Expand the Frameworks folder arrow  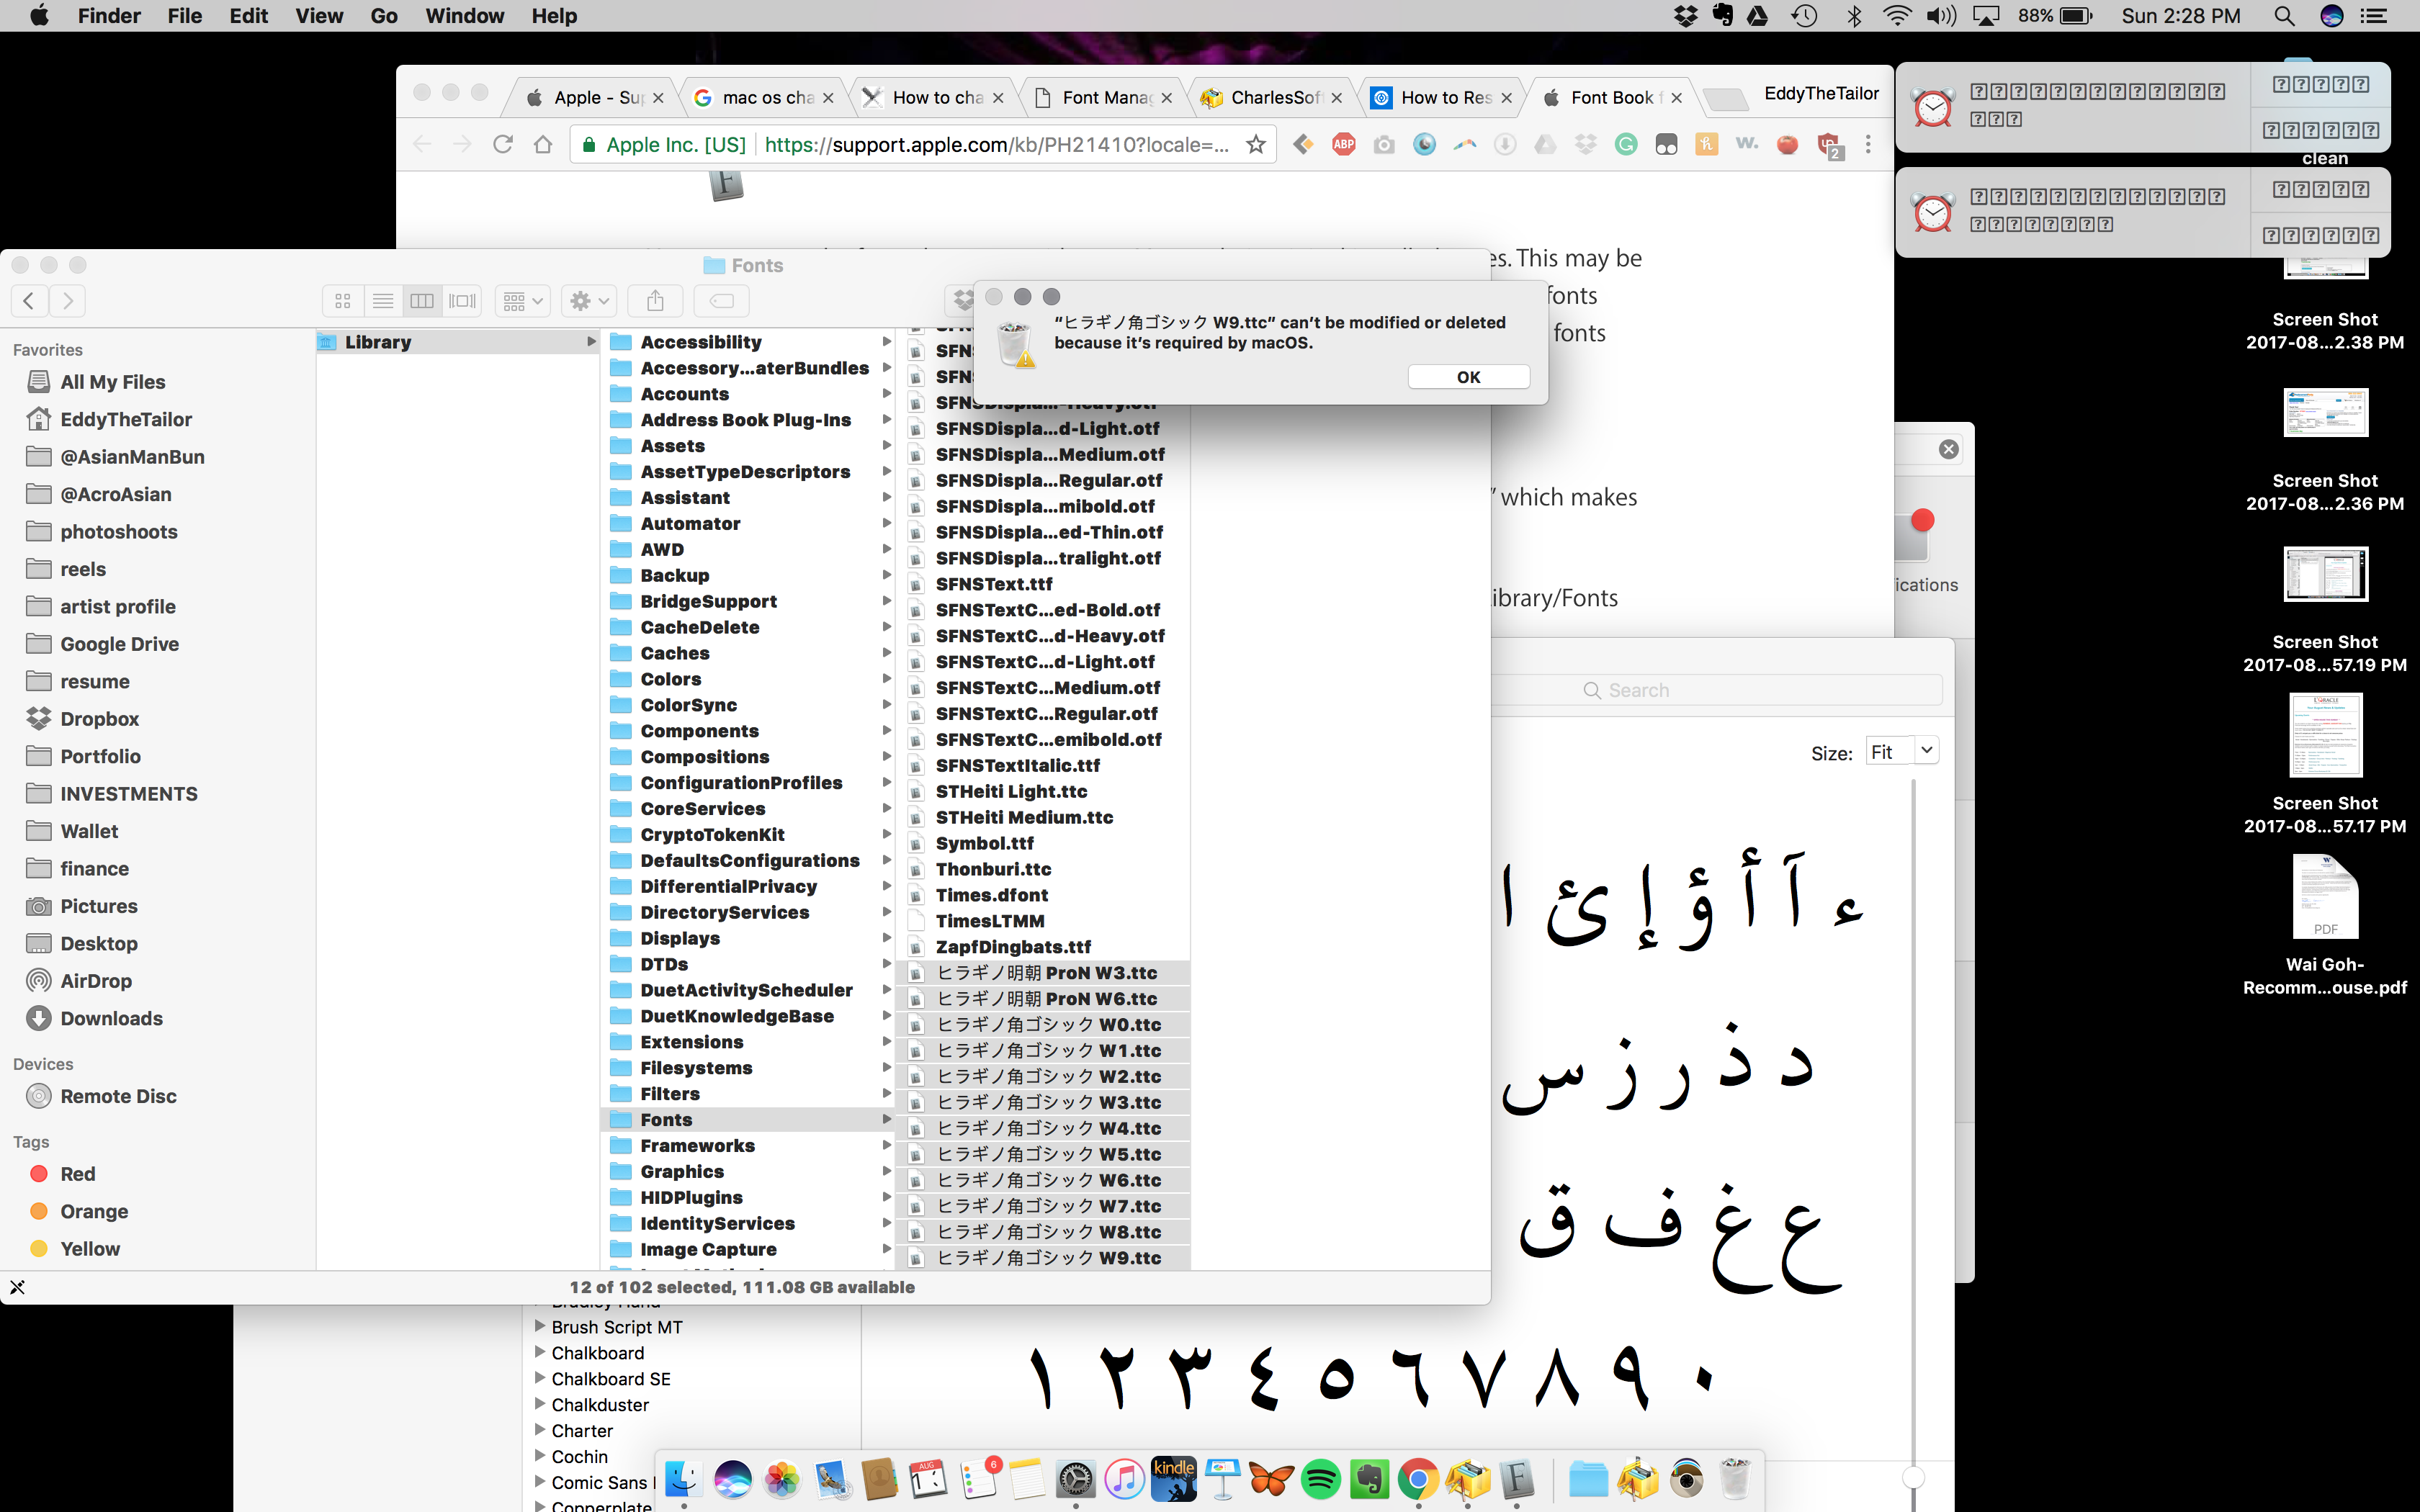(x=886, y=1146)
